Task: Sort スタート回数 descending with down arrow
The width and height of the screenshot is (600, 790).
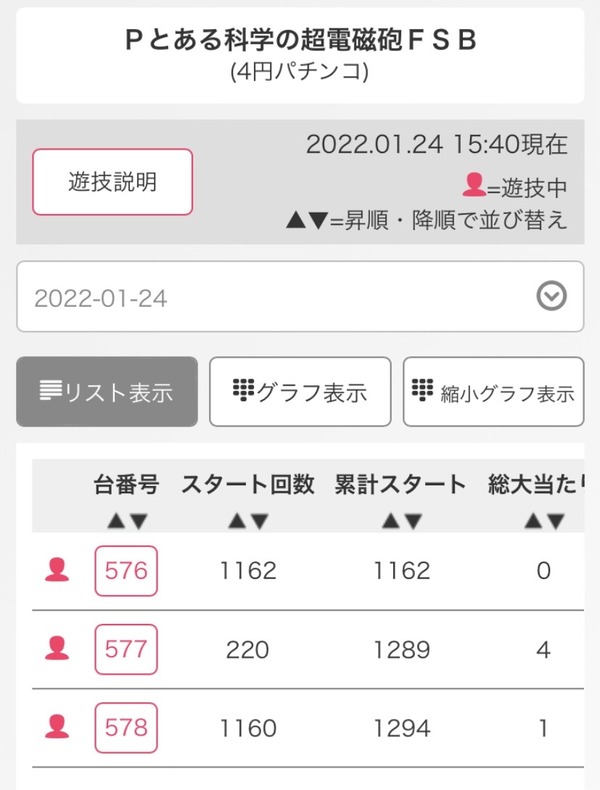Action: click(259, 520)
